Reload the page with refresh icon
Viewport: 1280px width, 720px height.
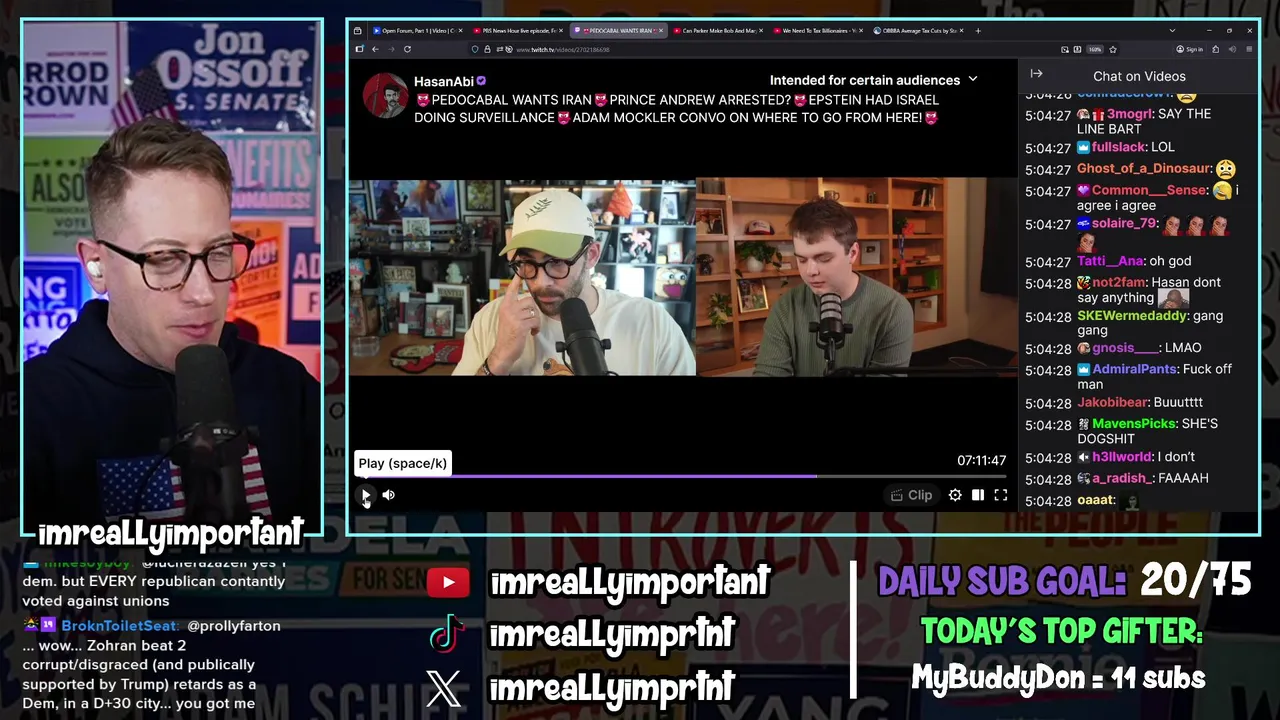(407, 49)
